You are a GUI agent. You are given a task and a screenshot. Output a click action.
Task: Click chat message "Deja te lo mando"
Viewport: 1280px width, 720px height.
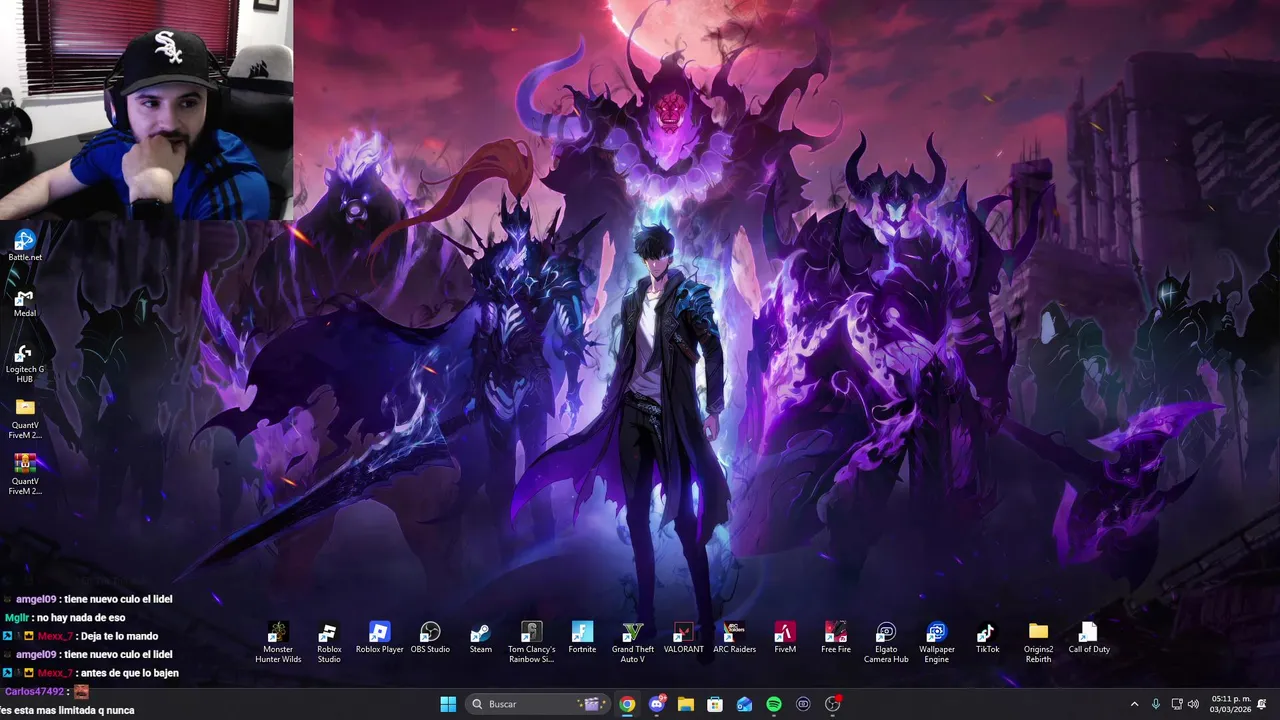(119, 636)
